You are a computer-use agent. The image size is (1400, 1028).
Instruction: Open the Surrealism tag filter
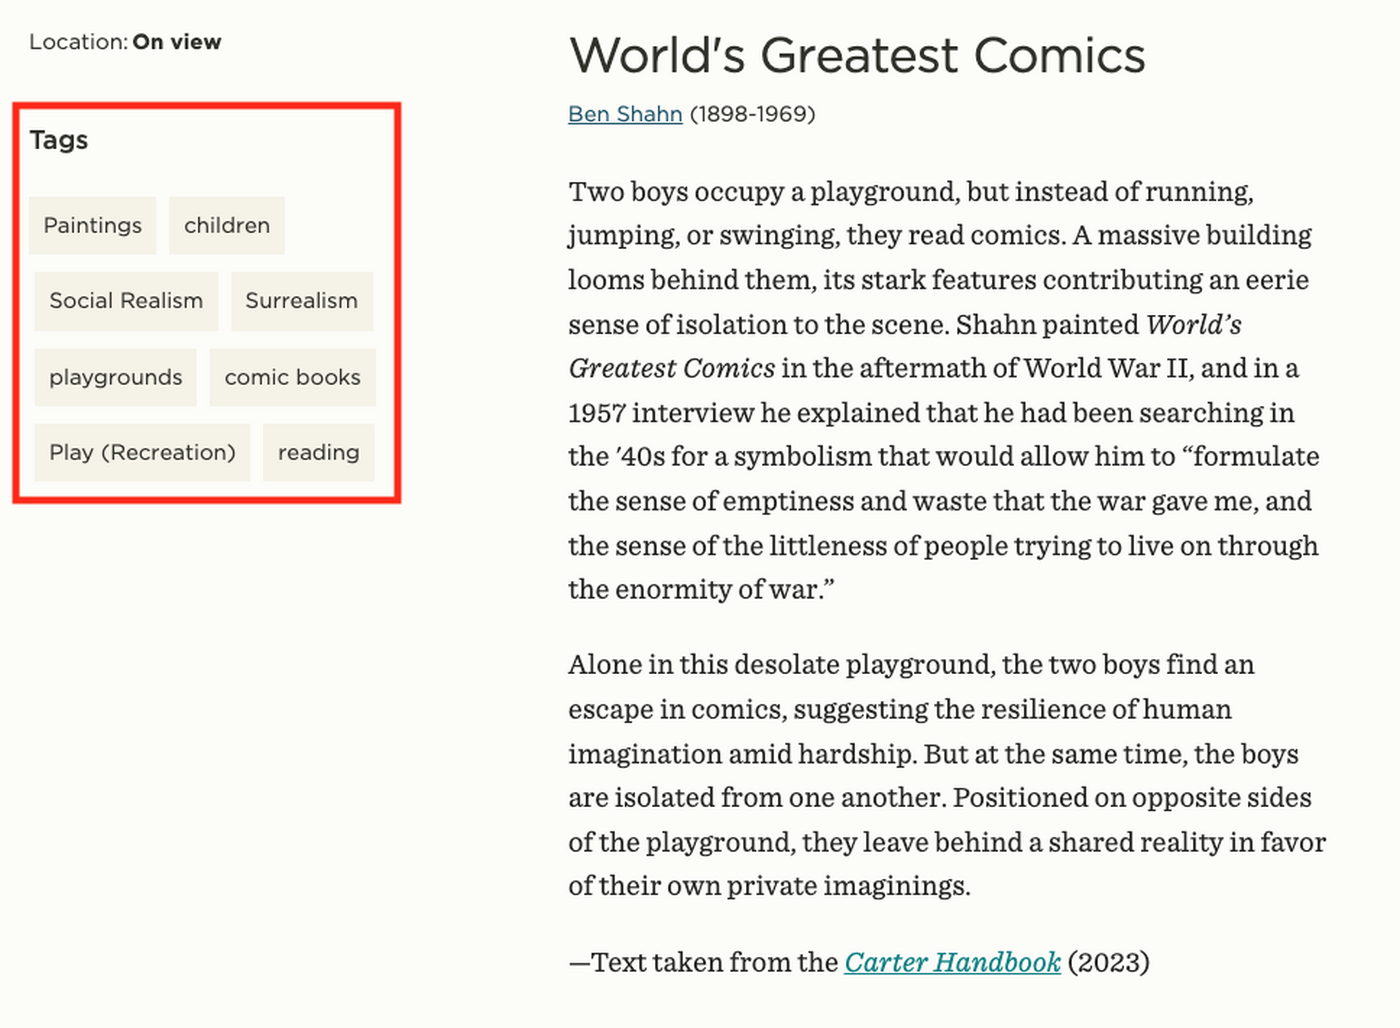pos(301,300)
